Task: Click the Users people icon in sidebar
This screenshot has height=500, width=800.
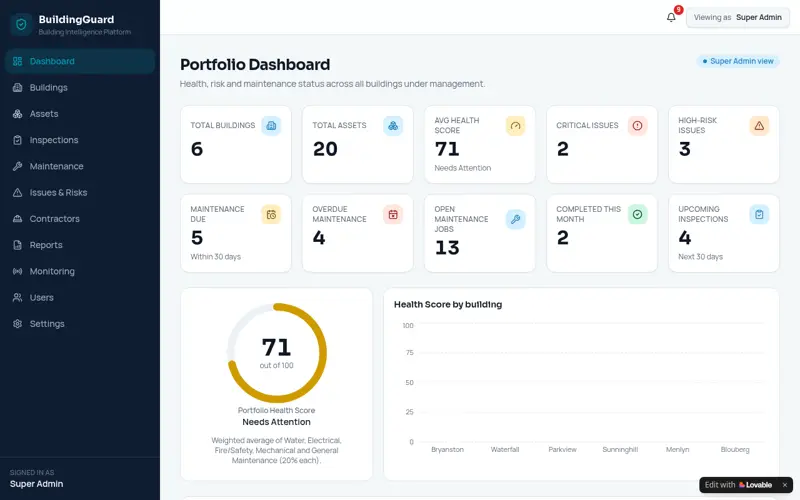Action: [x=17, y=297]
